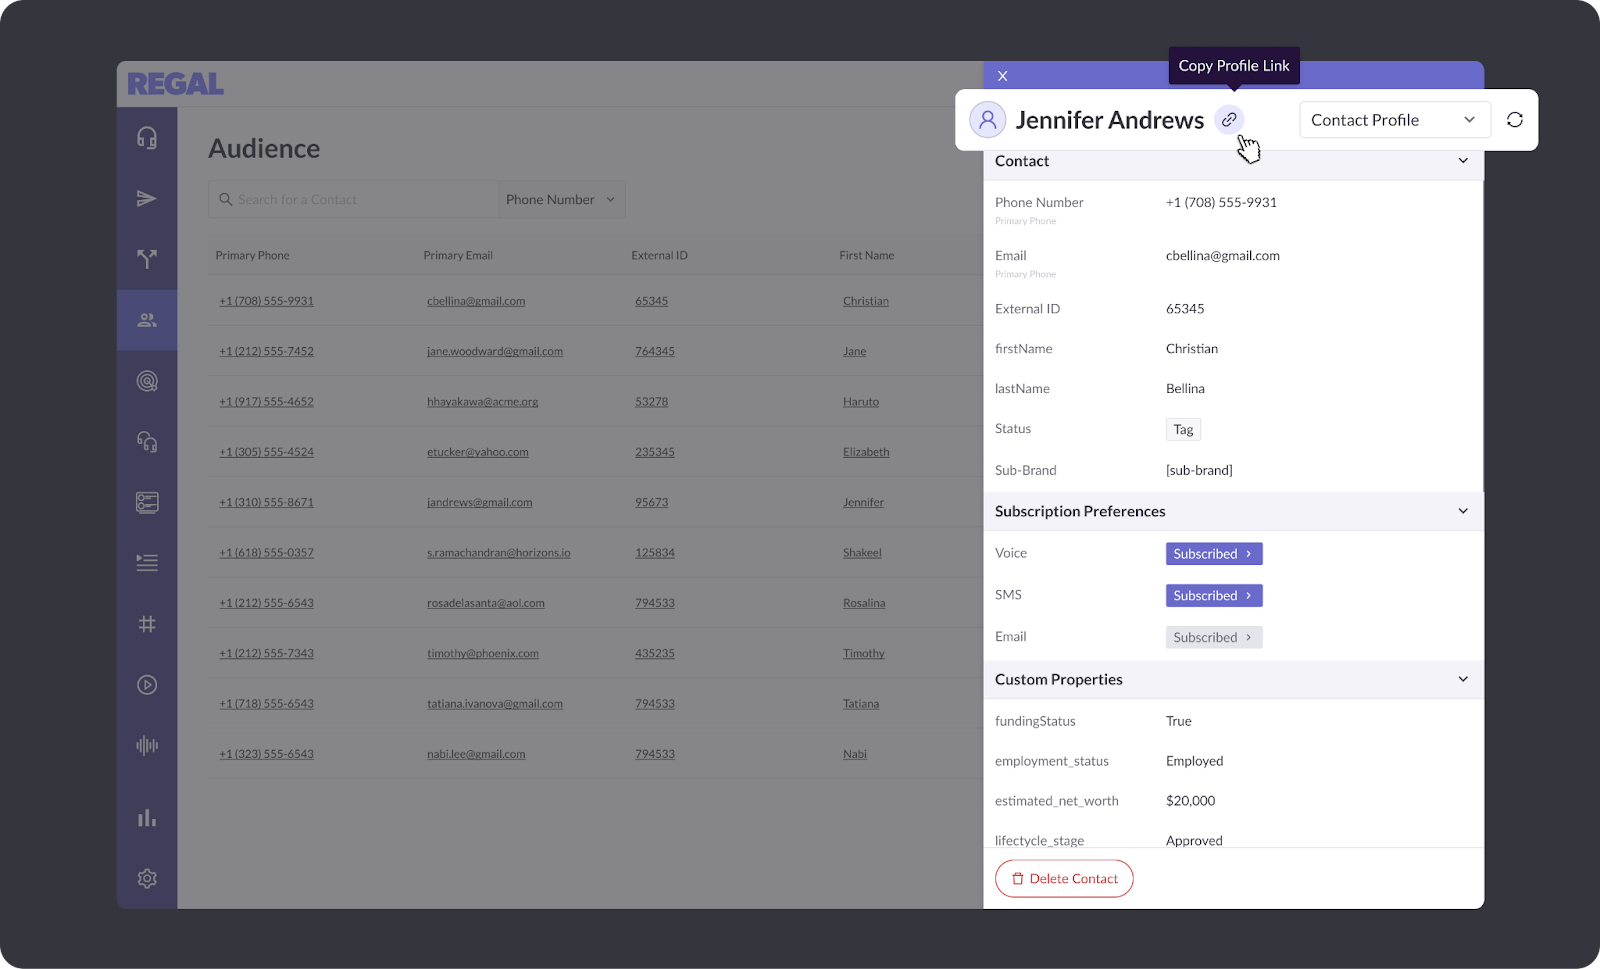This screenshot has width=1600, height=969.
Task: Open the hash symbol sidebar icon
Action: 147,624
